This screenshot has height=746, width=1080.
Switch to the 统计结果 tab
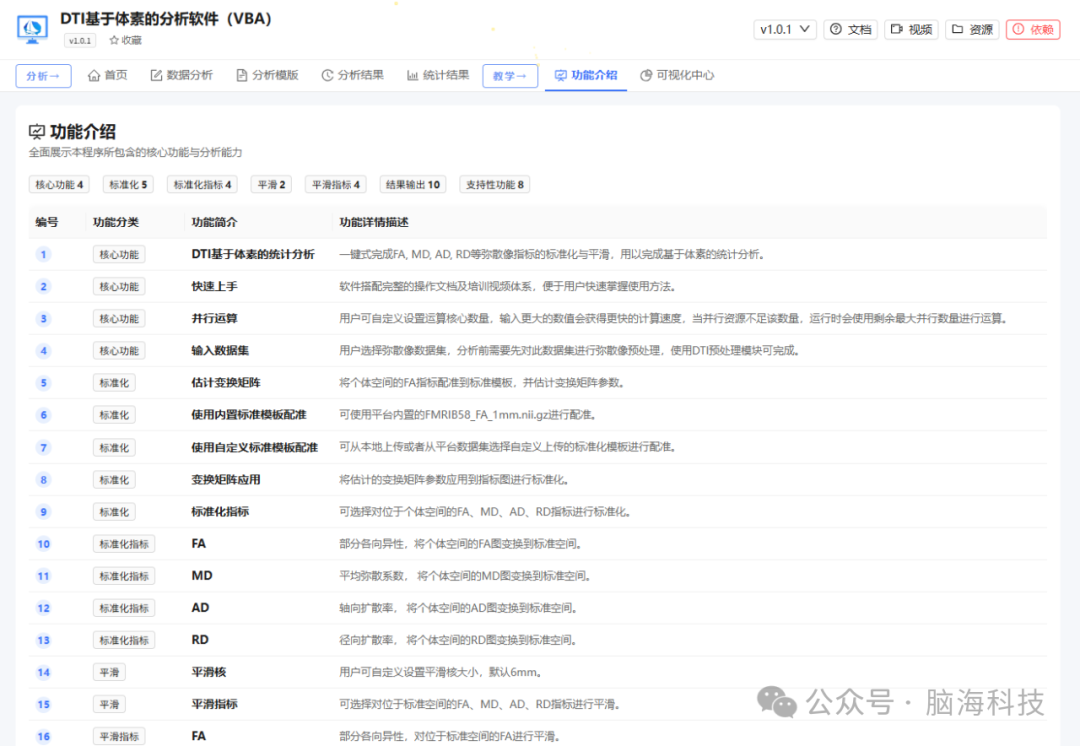[438, 75]
